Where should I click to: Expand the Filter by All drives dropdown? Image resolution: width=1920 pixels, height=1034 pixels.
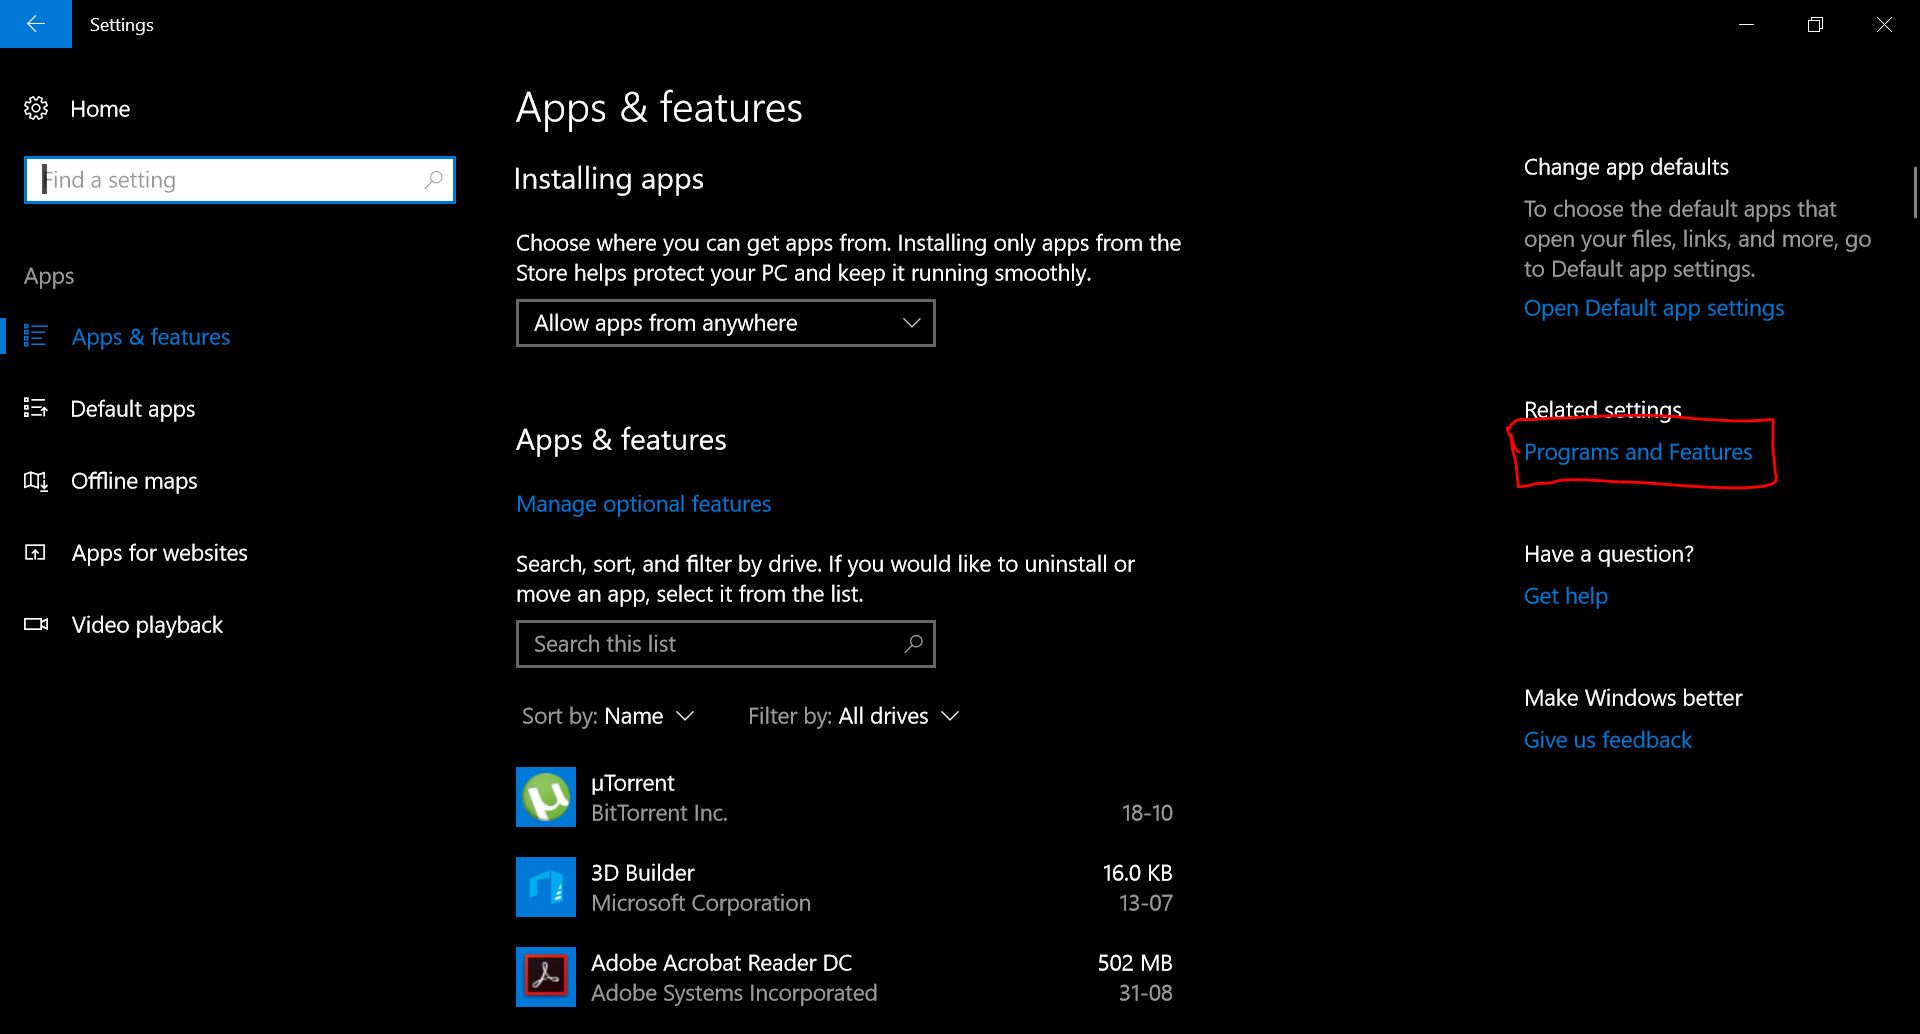point(853,716)
